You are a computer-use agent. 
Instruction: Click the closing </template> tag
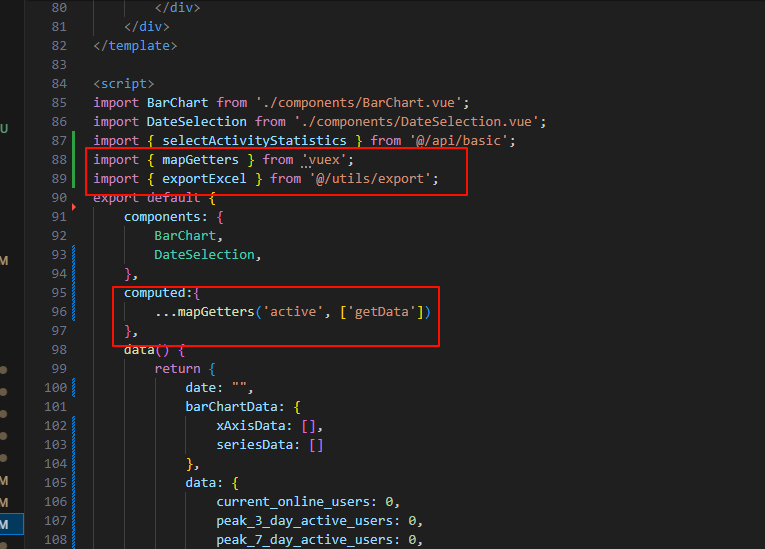tap(135, 45)
